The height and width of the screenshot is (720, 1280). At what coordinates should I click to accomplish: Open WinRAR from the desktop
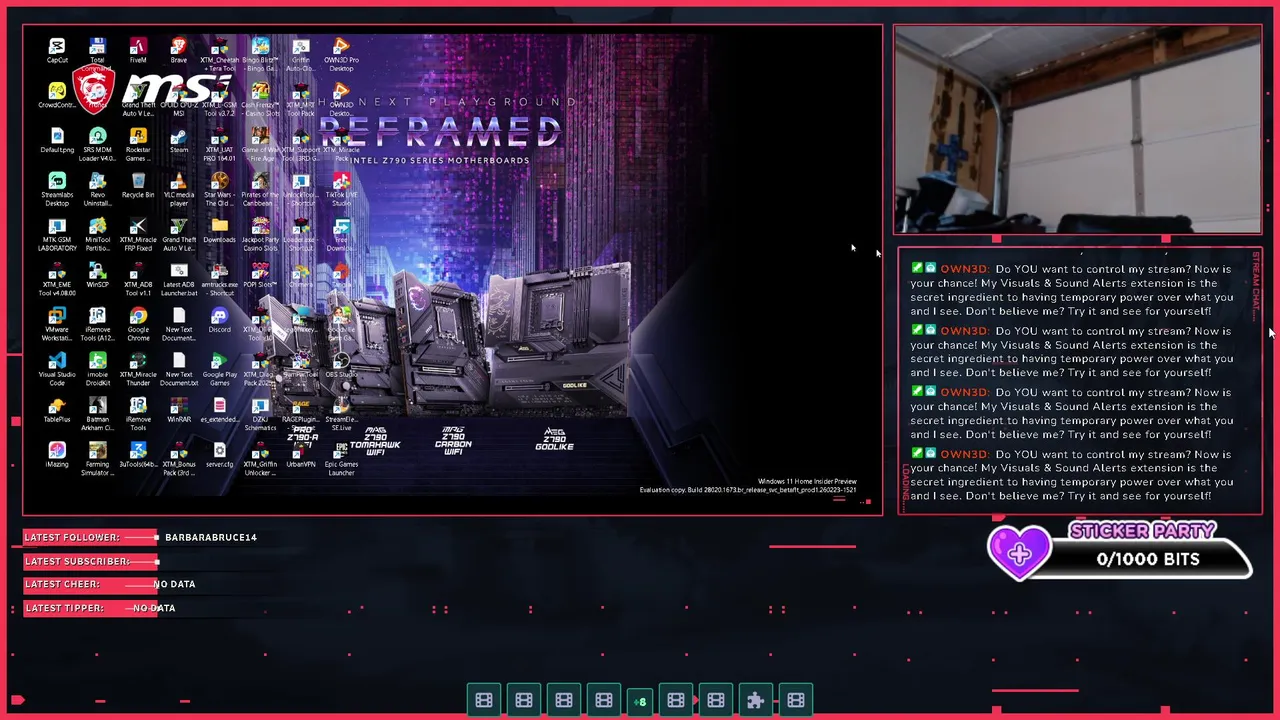coord(178,411)
